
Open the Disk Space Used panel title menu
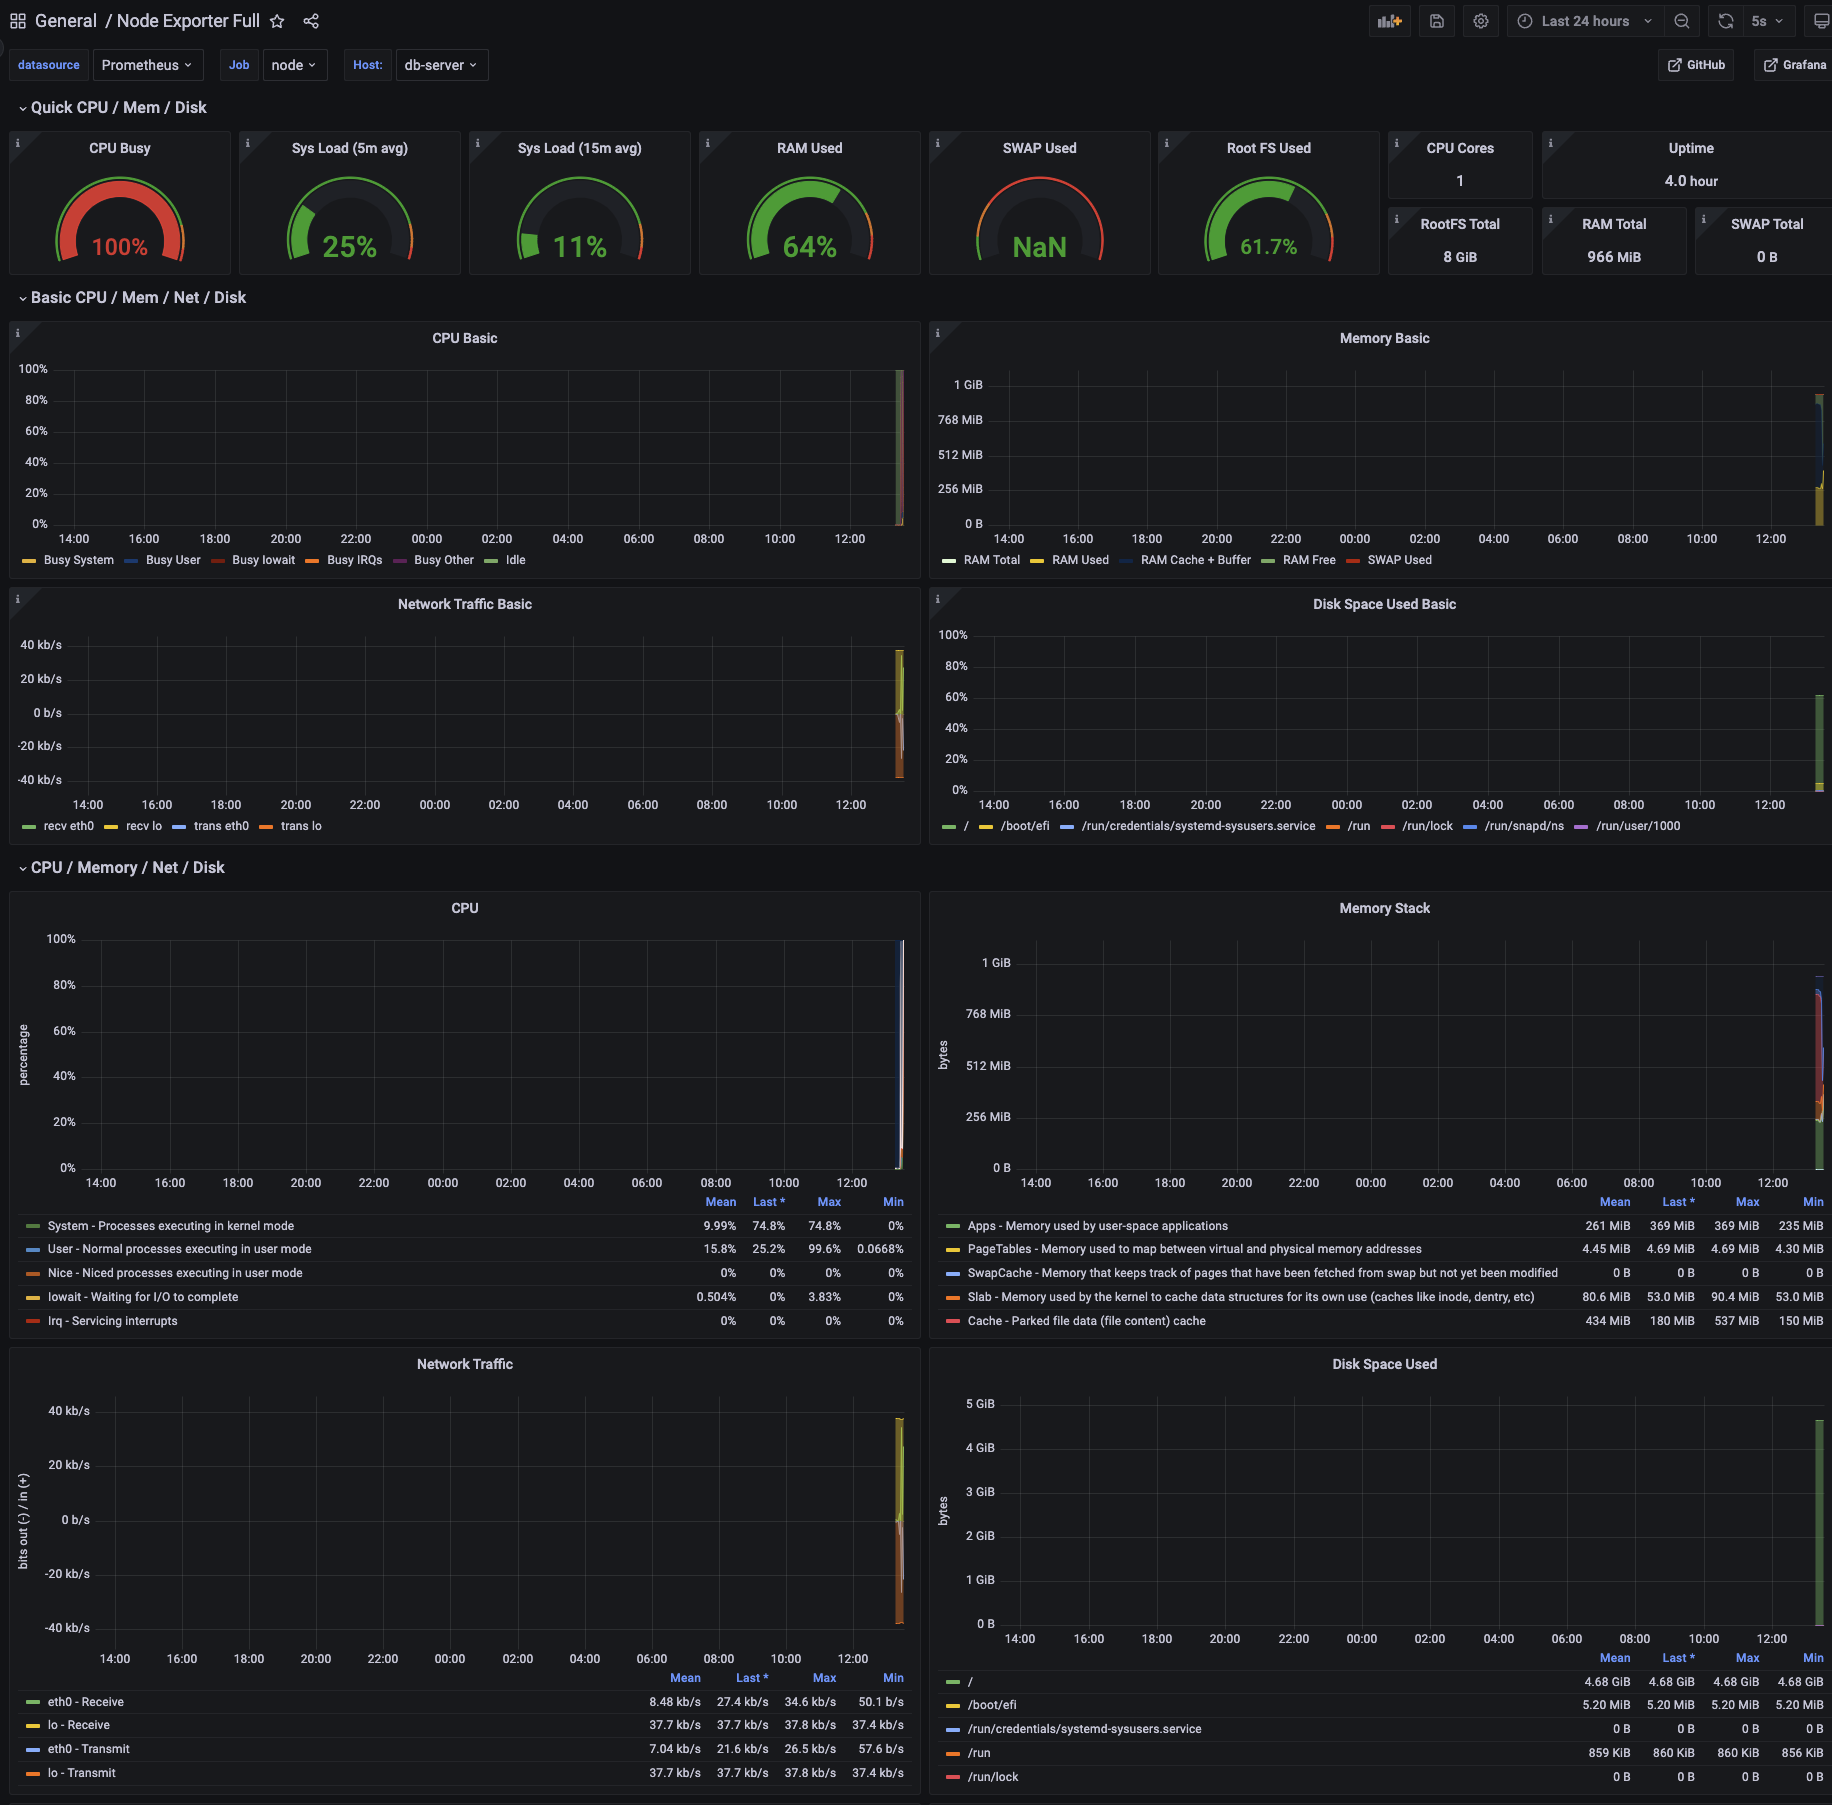coord(1384,1364)
